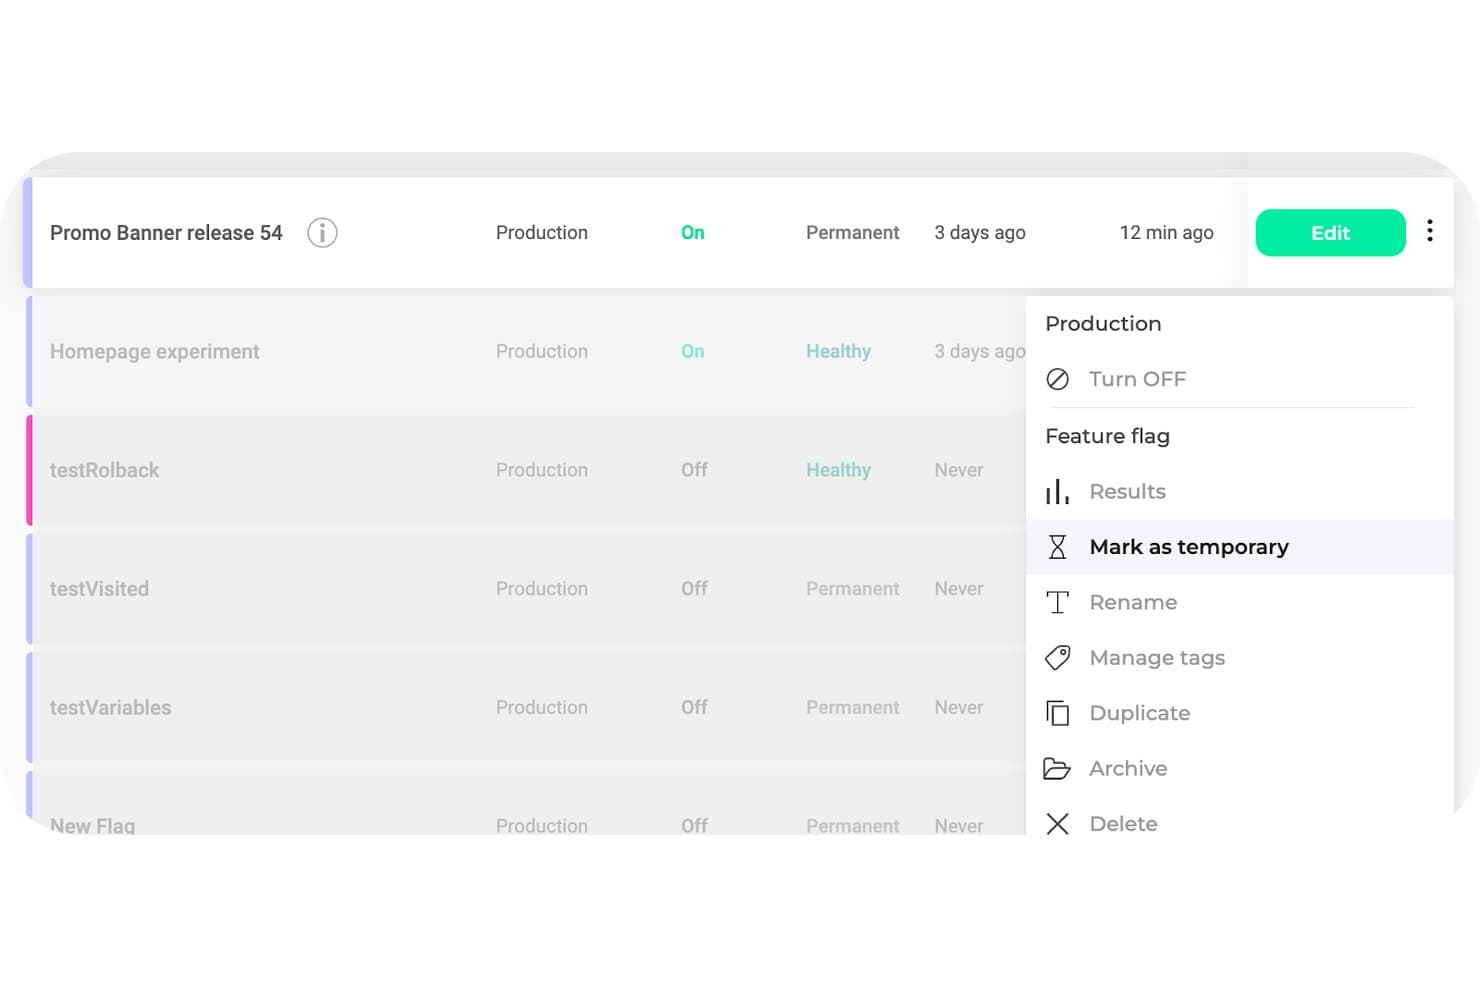Open info icon beside Promo Banner release 54

tap(322, 233)
